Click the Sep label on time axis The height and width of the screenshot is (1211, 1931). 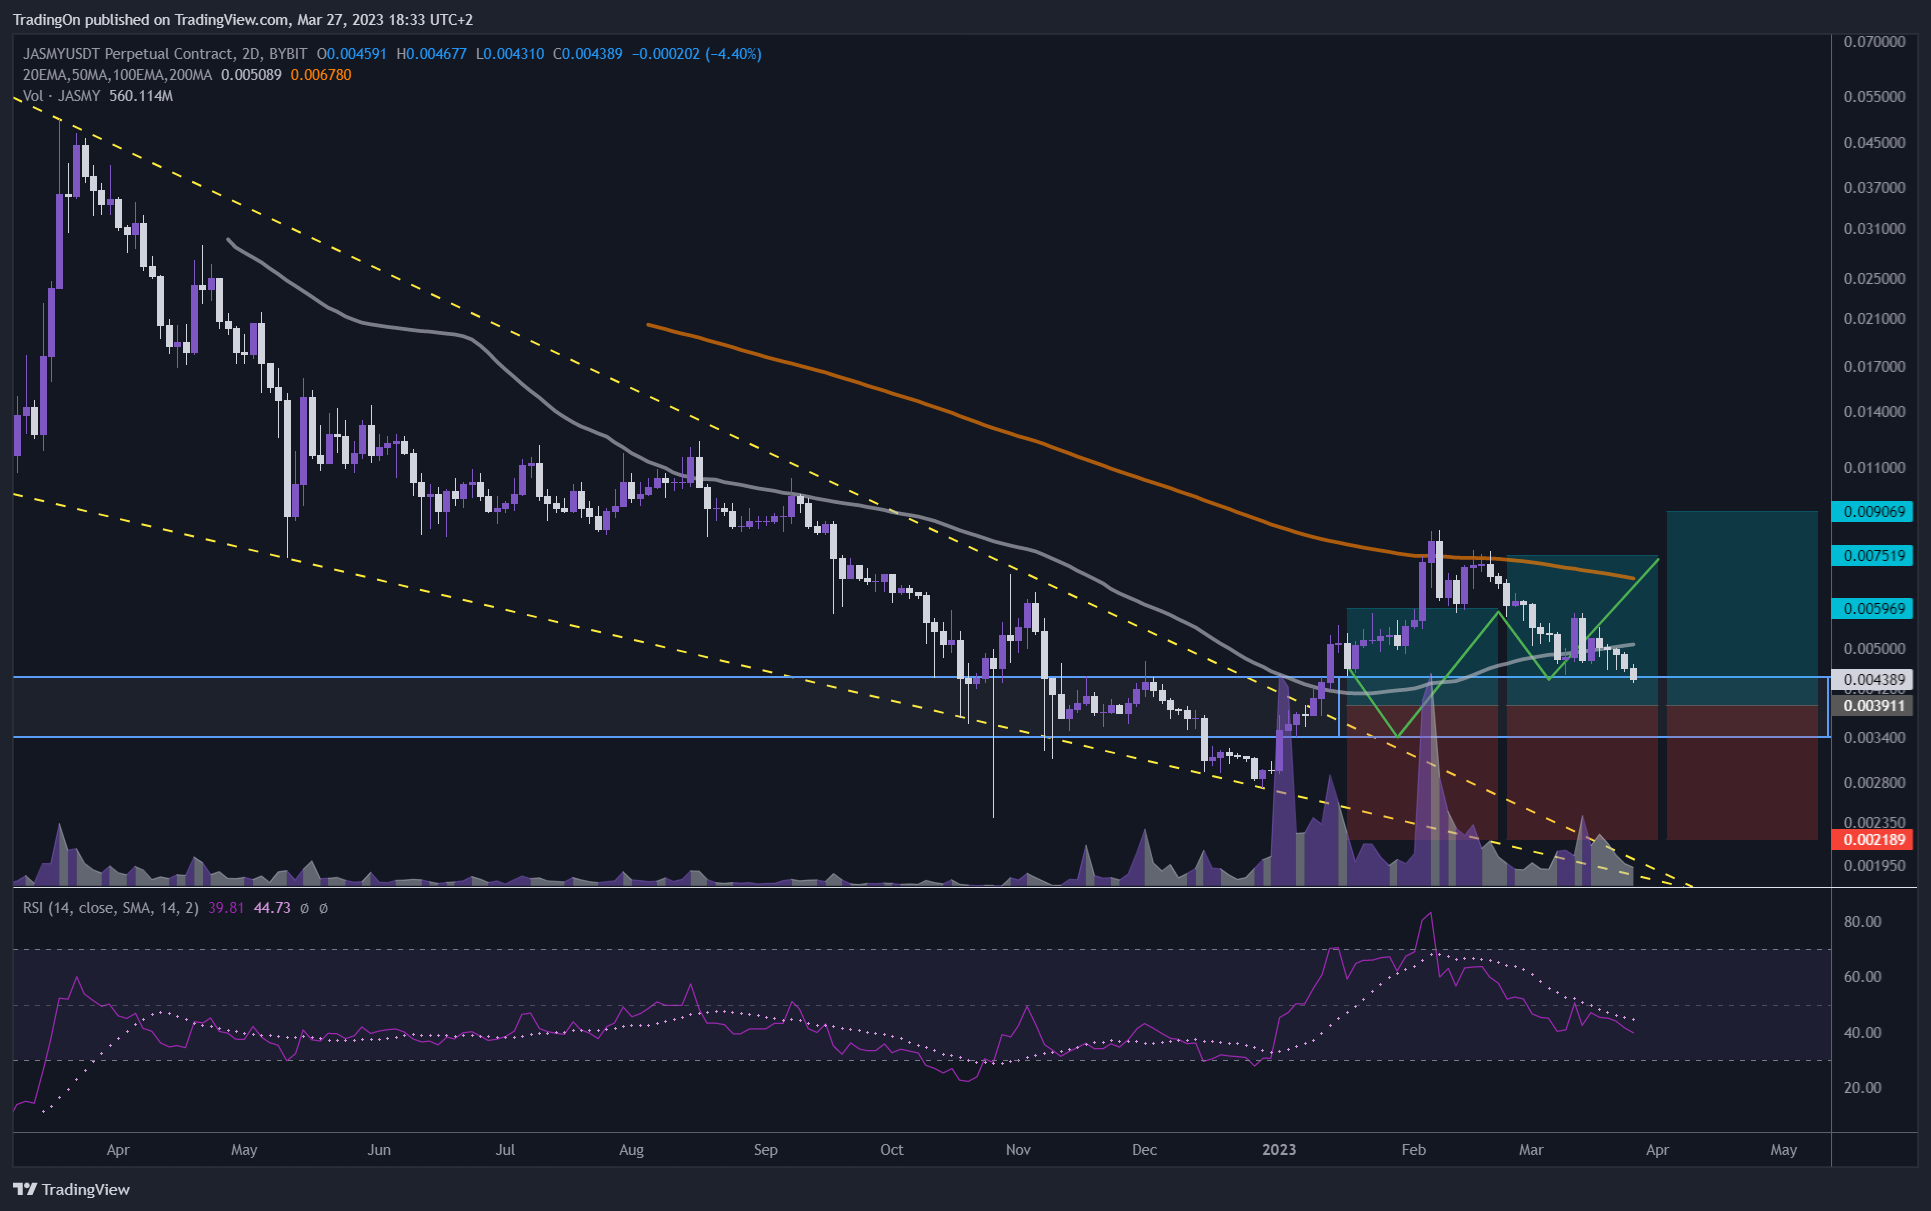click(766, 1150)
